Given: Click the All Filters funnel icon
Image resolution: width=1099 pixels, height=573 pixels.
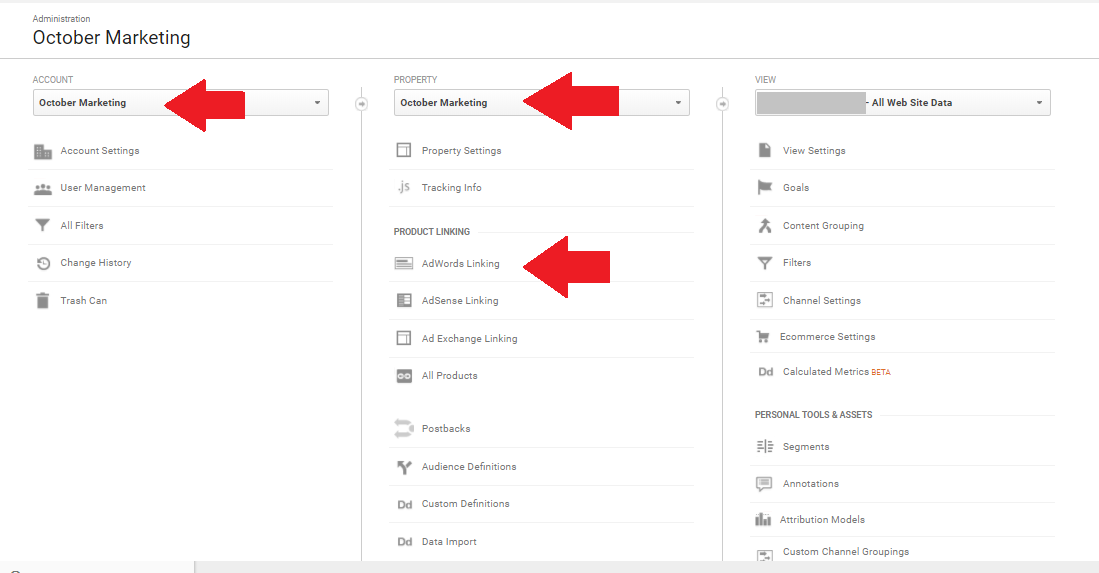Looking at the screenshot, I should (43, 226).
